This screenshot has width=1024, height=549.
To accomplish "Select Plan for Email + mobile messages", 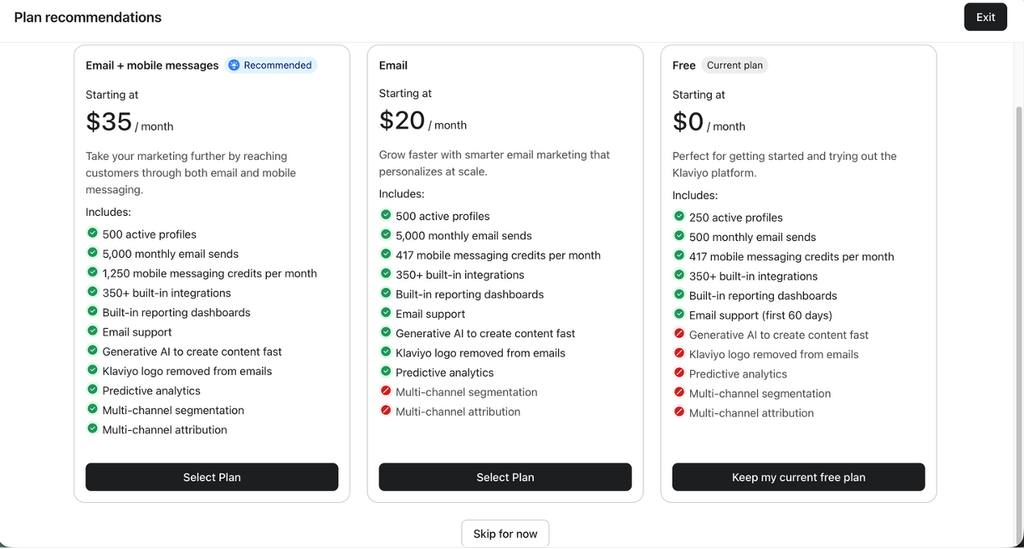I will tap(212, 477).
